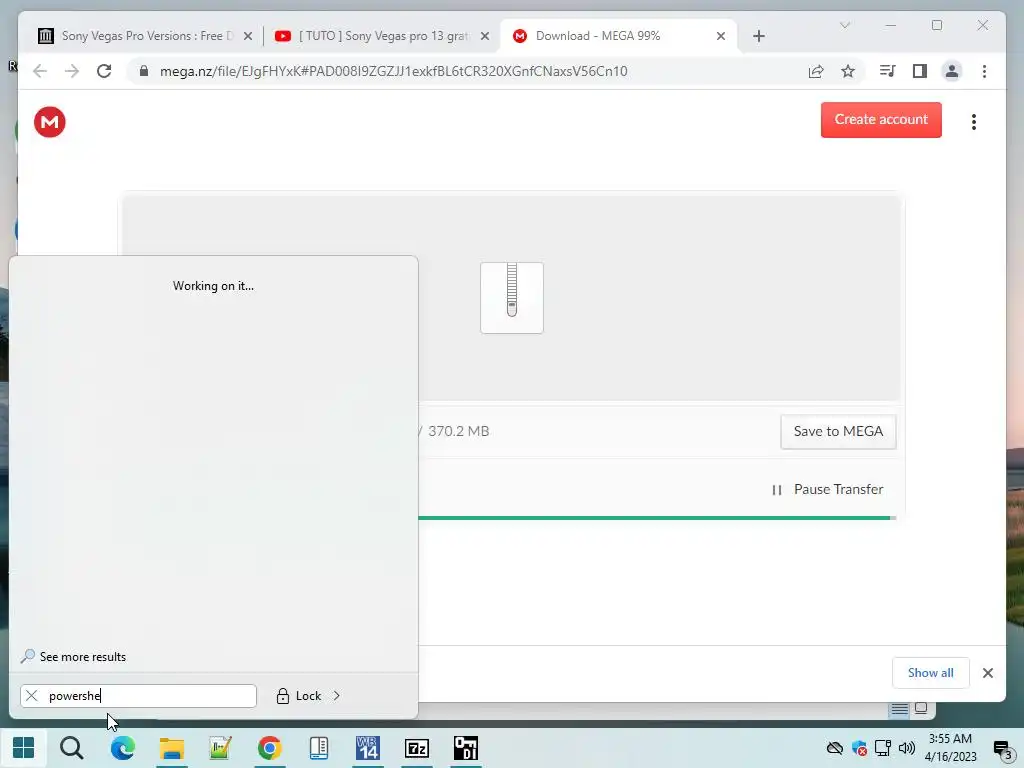Close the Sony Vegas Pro Versions tab
Image resolution: width=1024 pixels, height=768 pixels.
click(248, 36)
